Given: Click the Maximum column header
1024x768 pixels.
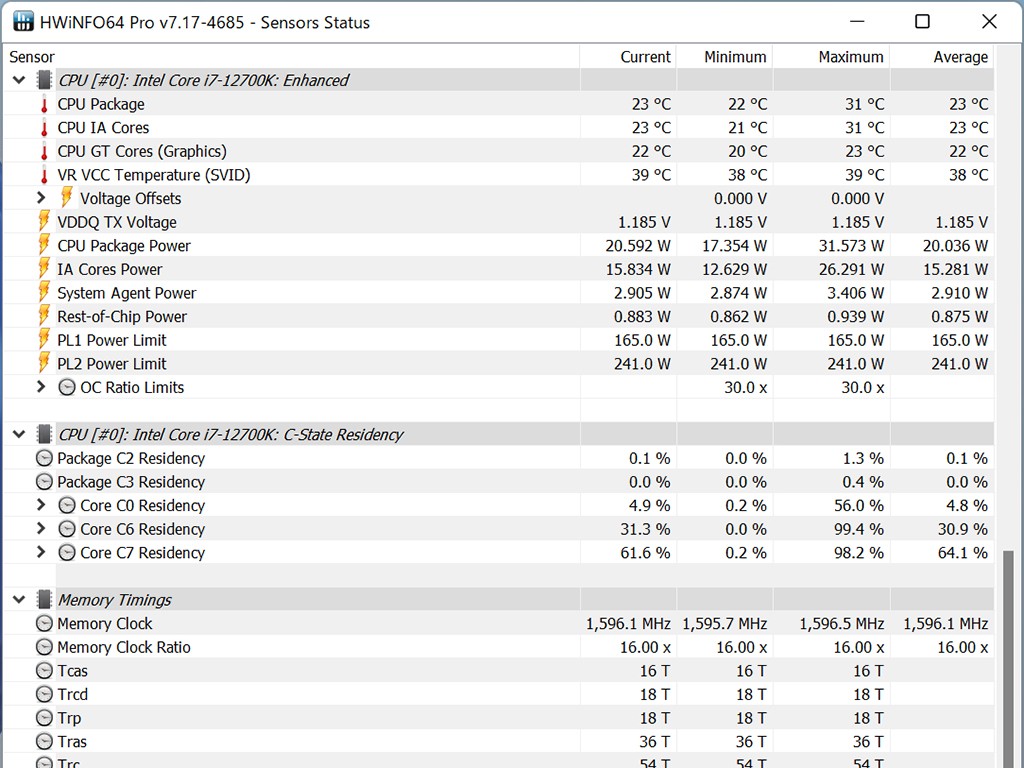Looking at the screenshot, I should [x=850, y=57].
